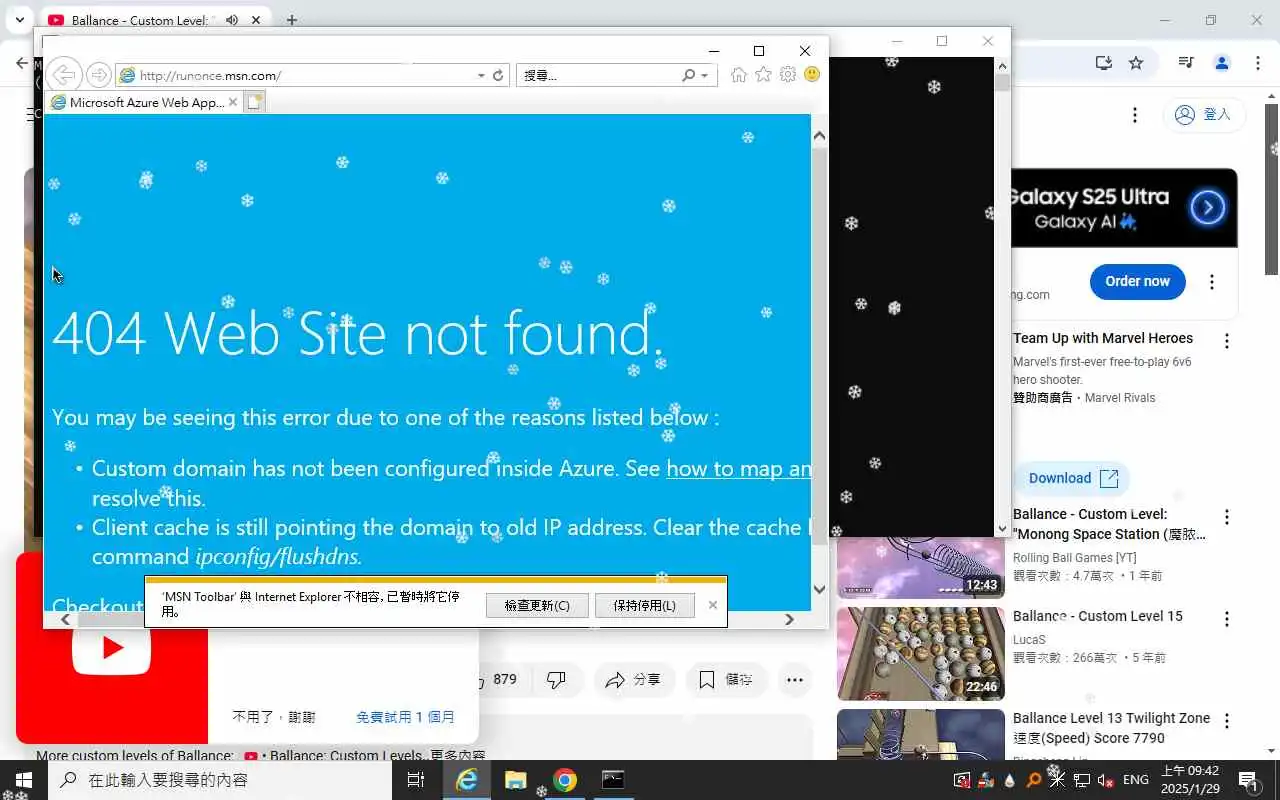The height and width of the screenshot is (800, 1280).
Task: Open options for Custom Level 15 video
Action: (1227, 620)
